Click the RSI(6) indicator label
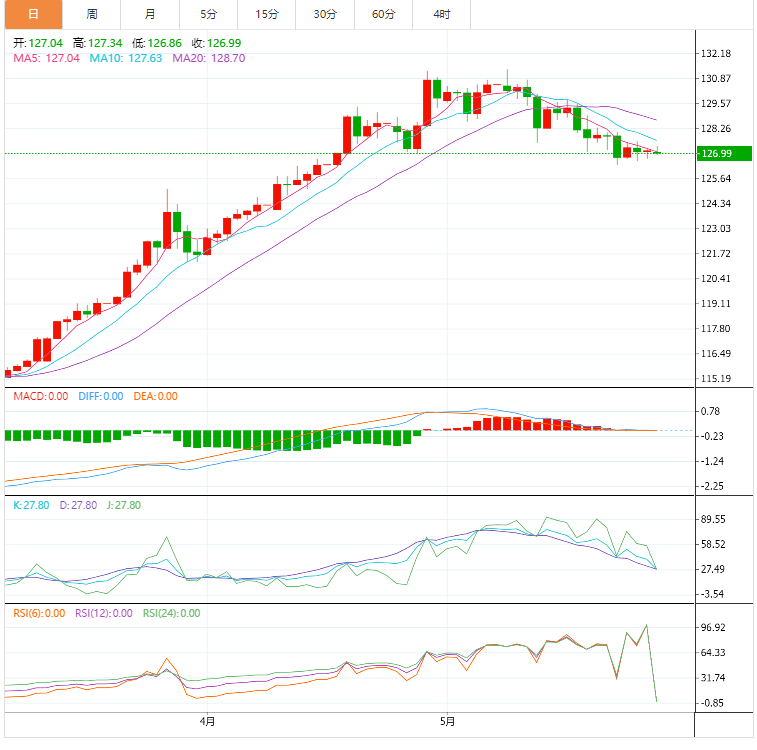 point(41,613)
